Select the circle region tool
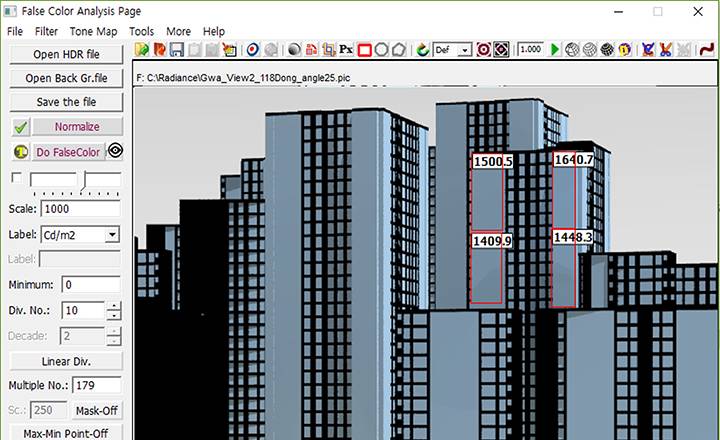This screenshot has height=440, width=720. click(x=382, y=49)
